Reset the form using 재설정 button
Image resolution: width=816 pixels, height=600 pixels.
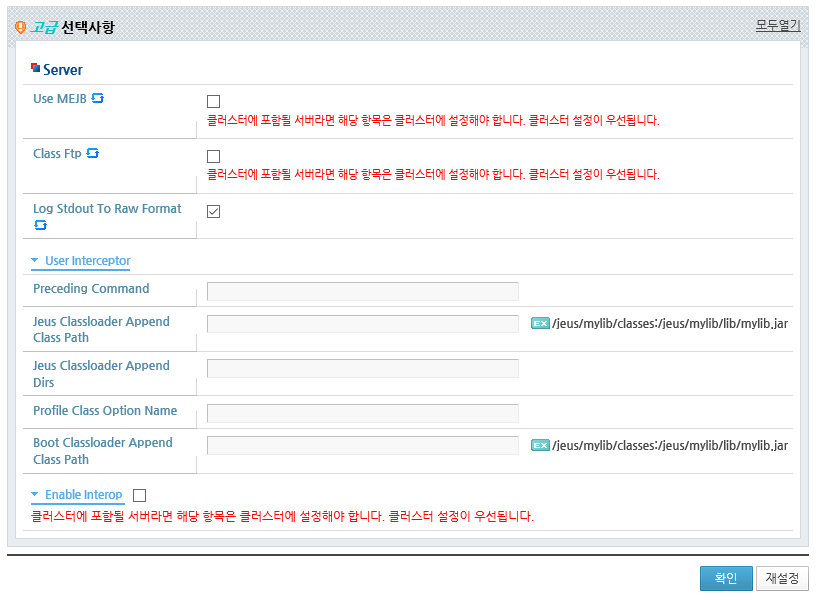782,578
